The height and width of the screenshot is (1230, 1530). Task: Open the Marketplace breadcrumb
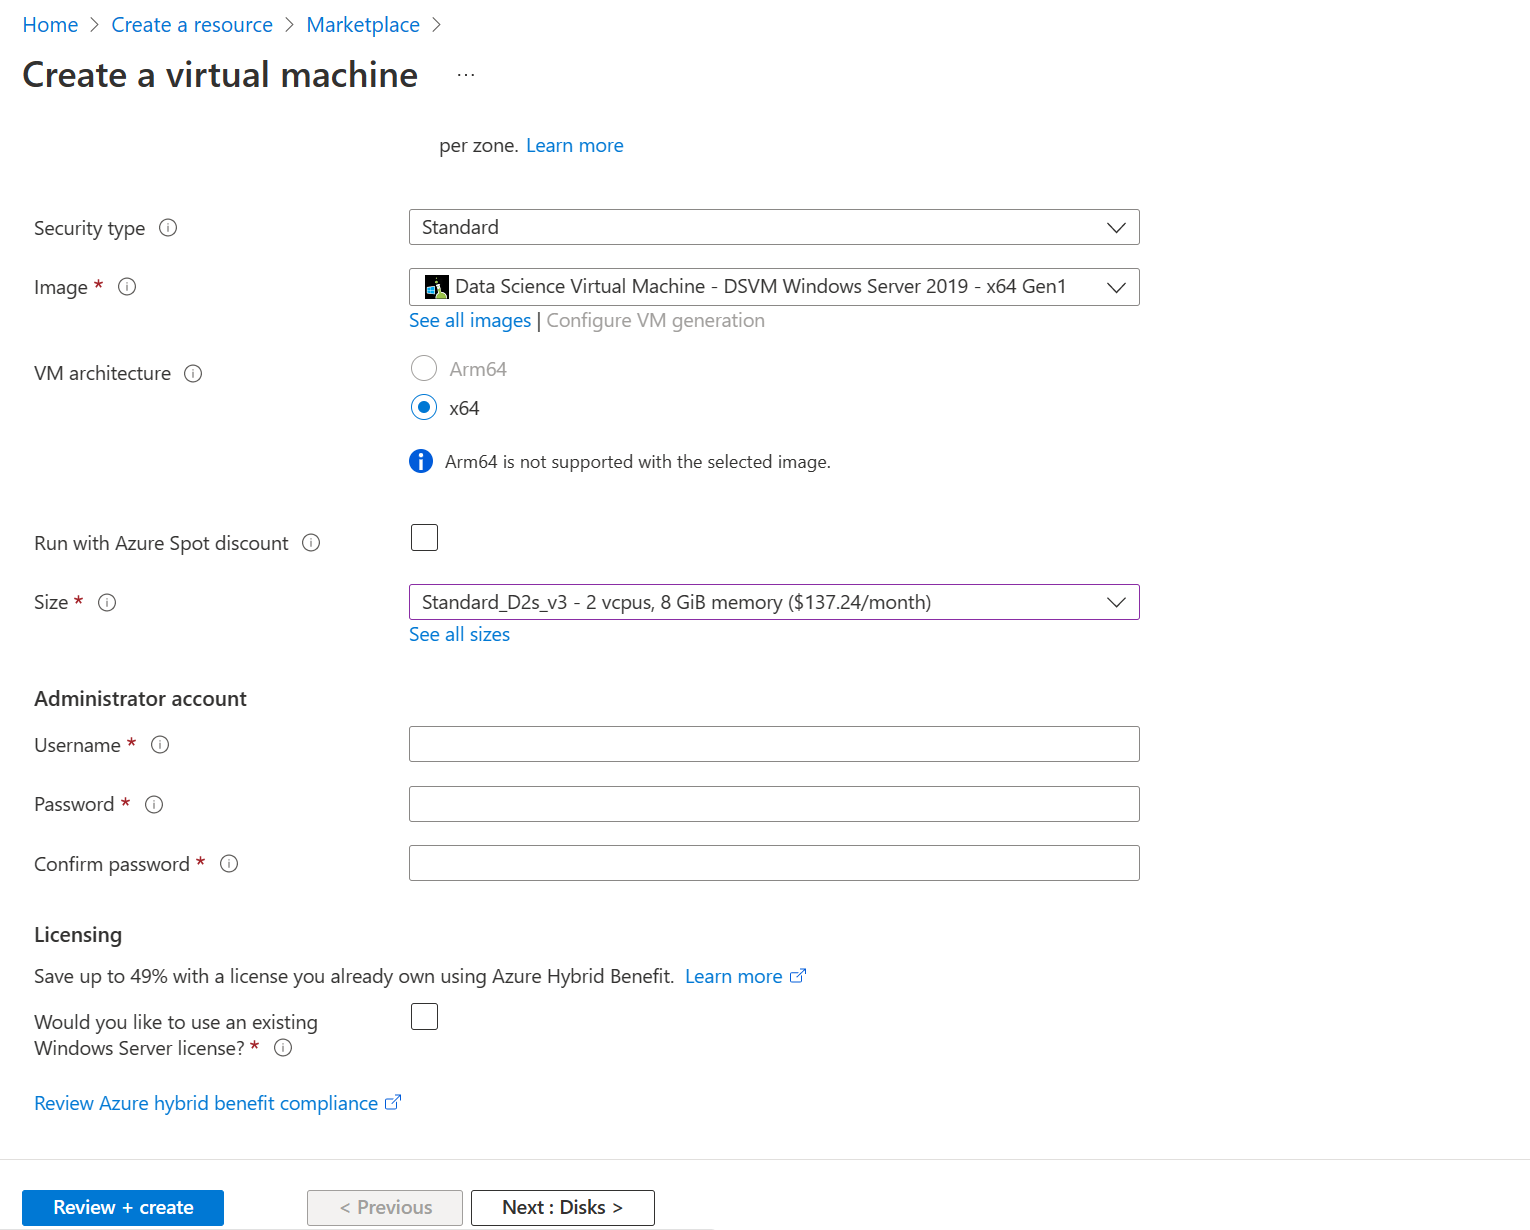(x=363, y=25)
